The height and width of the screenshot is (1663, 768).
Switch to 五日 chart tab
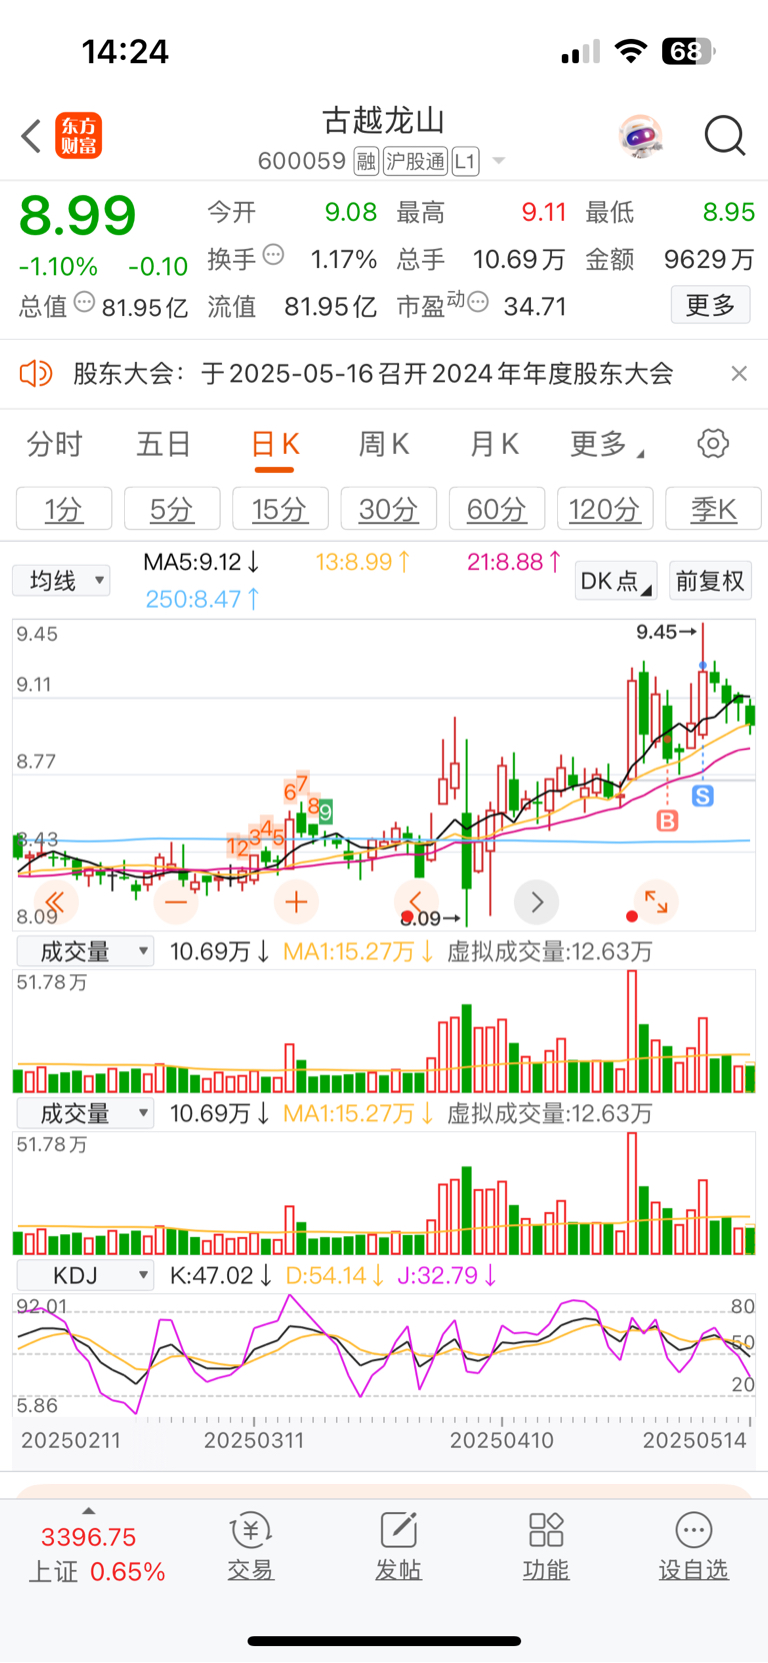164,444
